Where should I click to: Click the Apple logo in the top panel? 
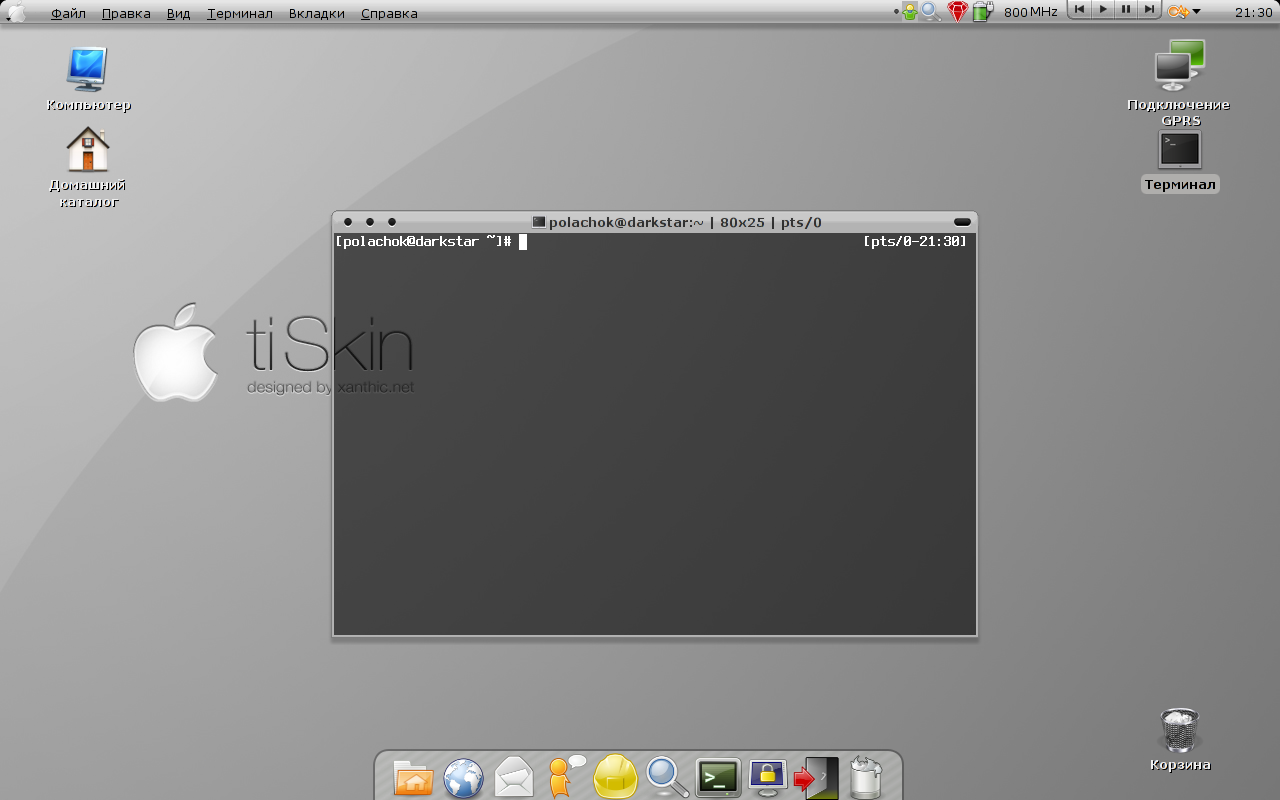coord(17,12)
